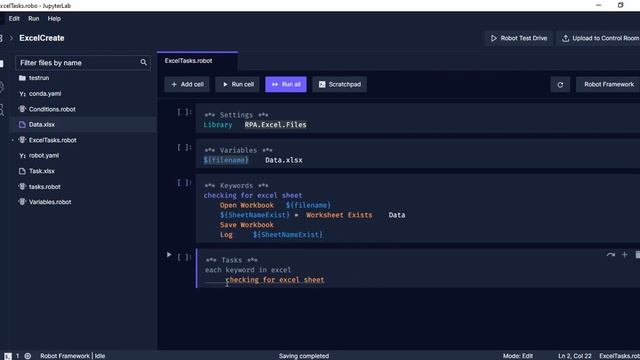Viewport: 640px width, 360px height.
Task: Click the YAML icon beside robot.yaml
Action: [x=22, y=156]
